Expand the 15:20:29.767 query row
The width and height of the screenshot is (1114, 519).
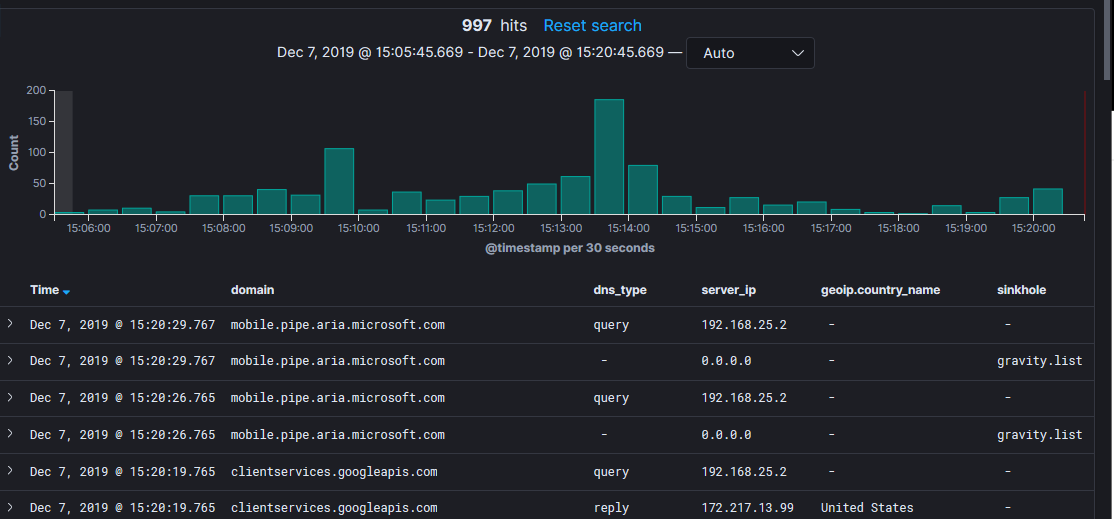(x=10, y=324)
